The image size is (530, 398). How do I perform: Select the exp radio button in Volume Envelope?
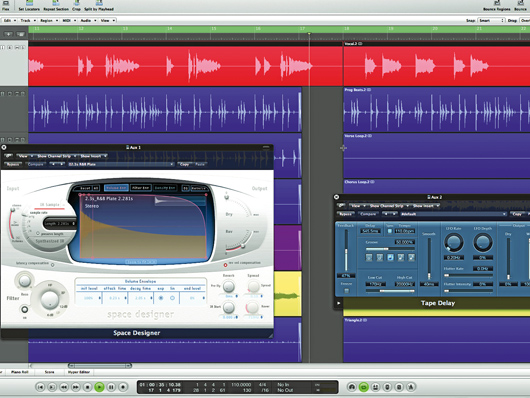click(x=161, y=298)
